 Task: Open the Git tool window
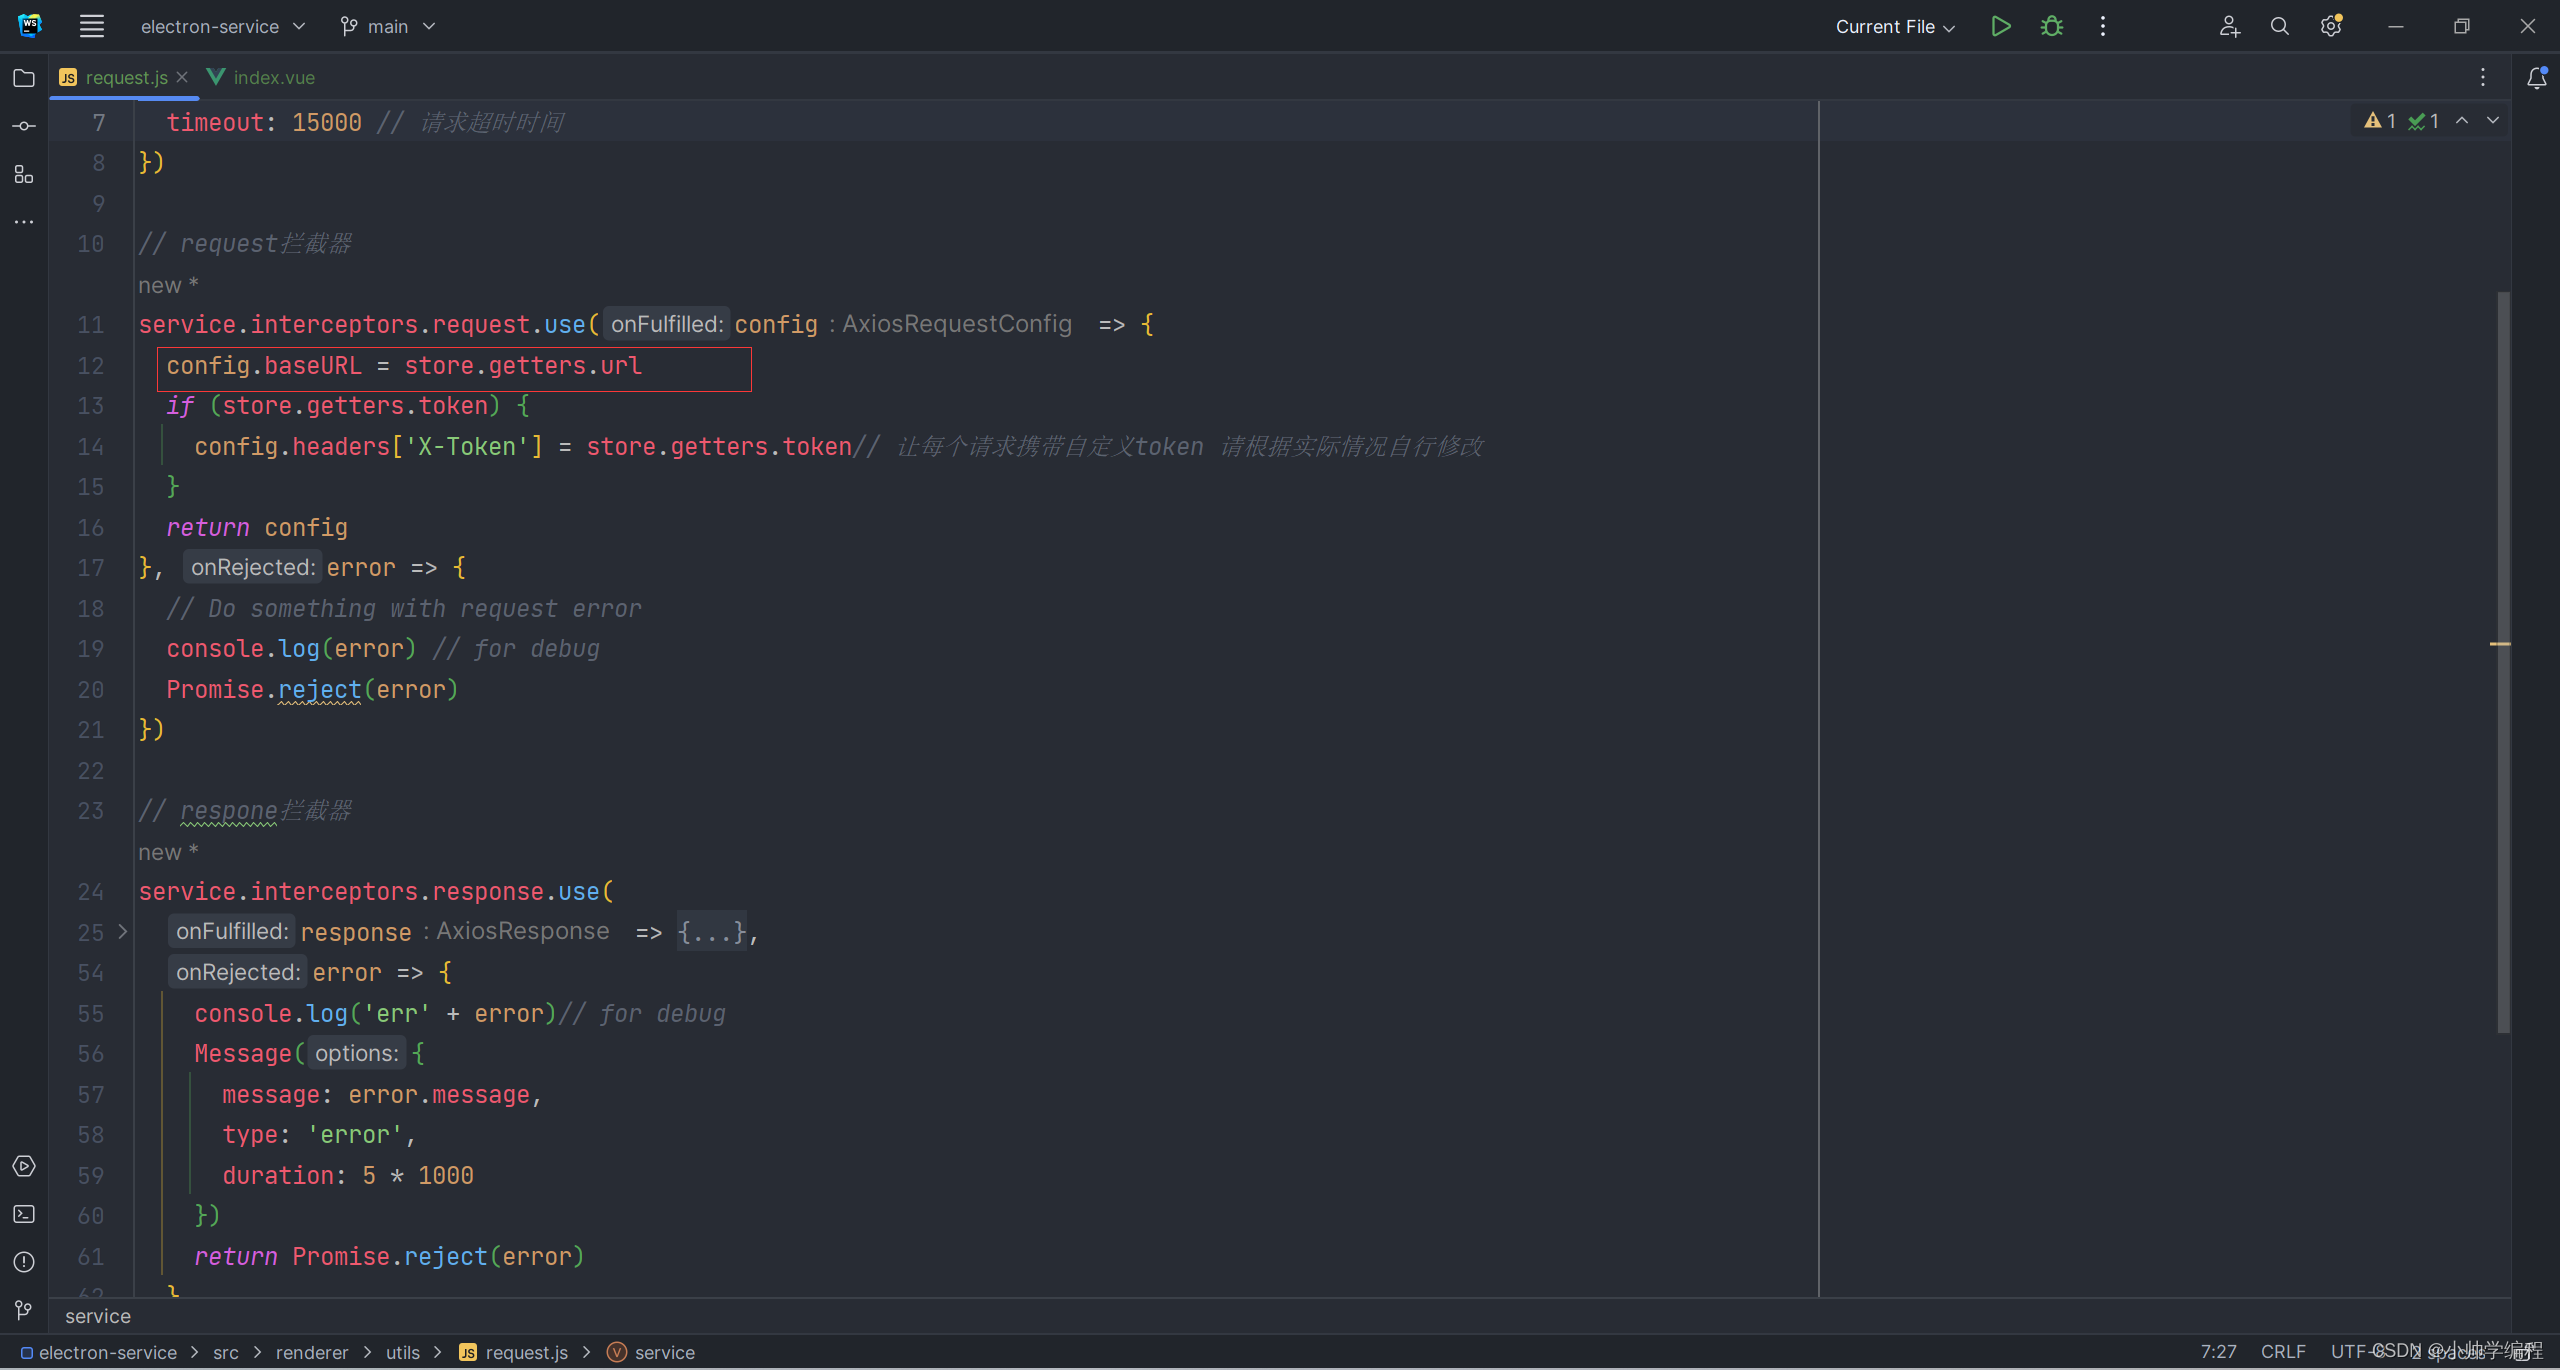pos(24,1310)
